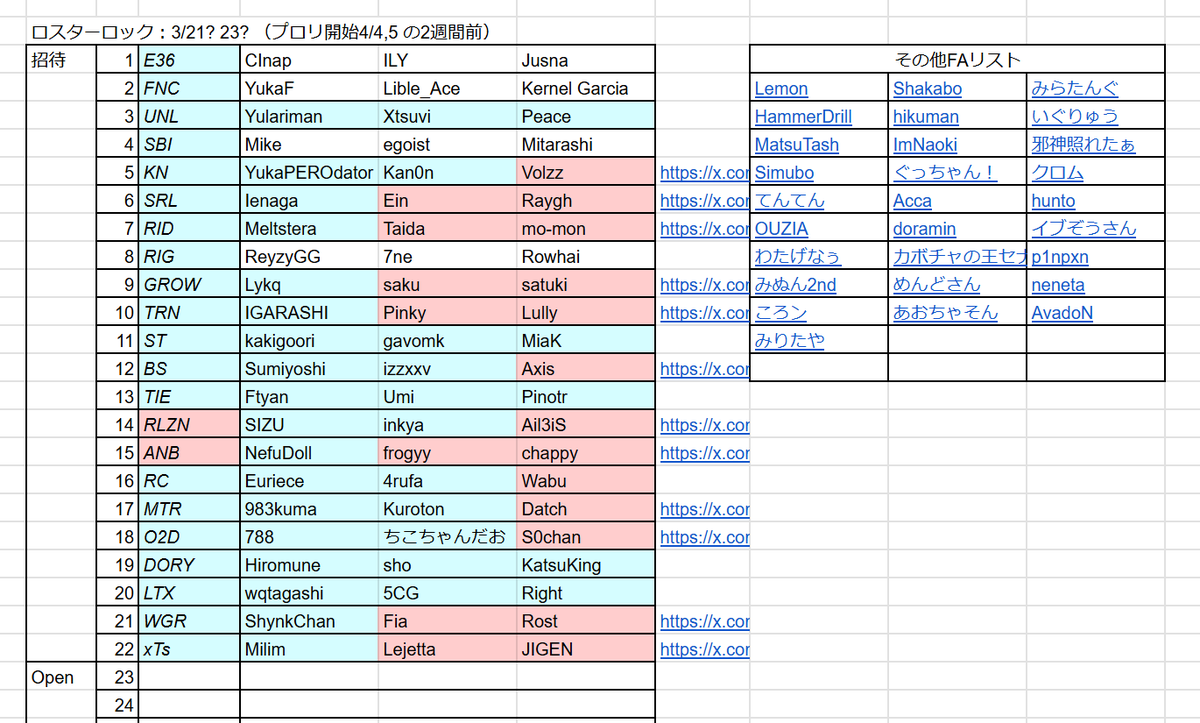The width and height of the screenshot is (1200, 723).
Task: Select the cell containing Kernel Garcia
Action: (x=586, y=88)
